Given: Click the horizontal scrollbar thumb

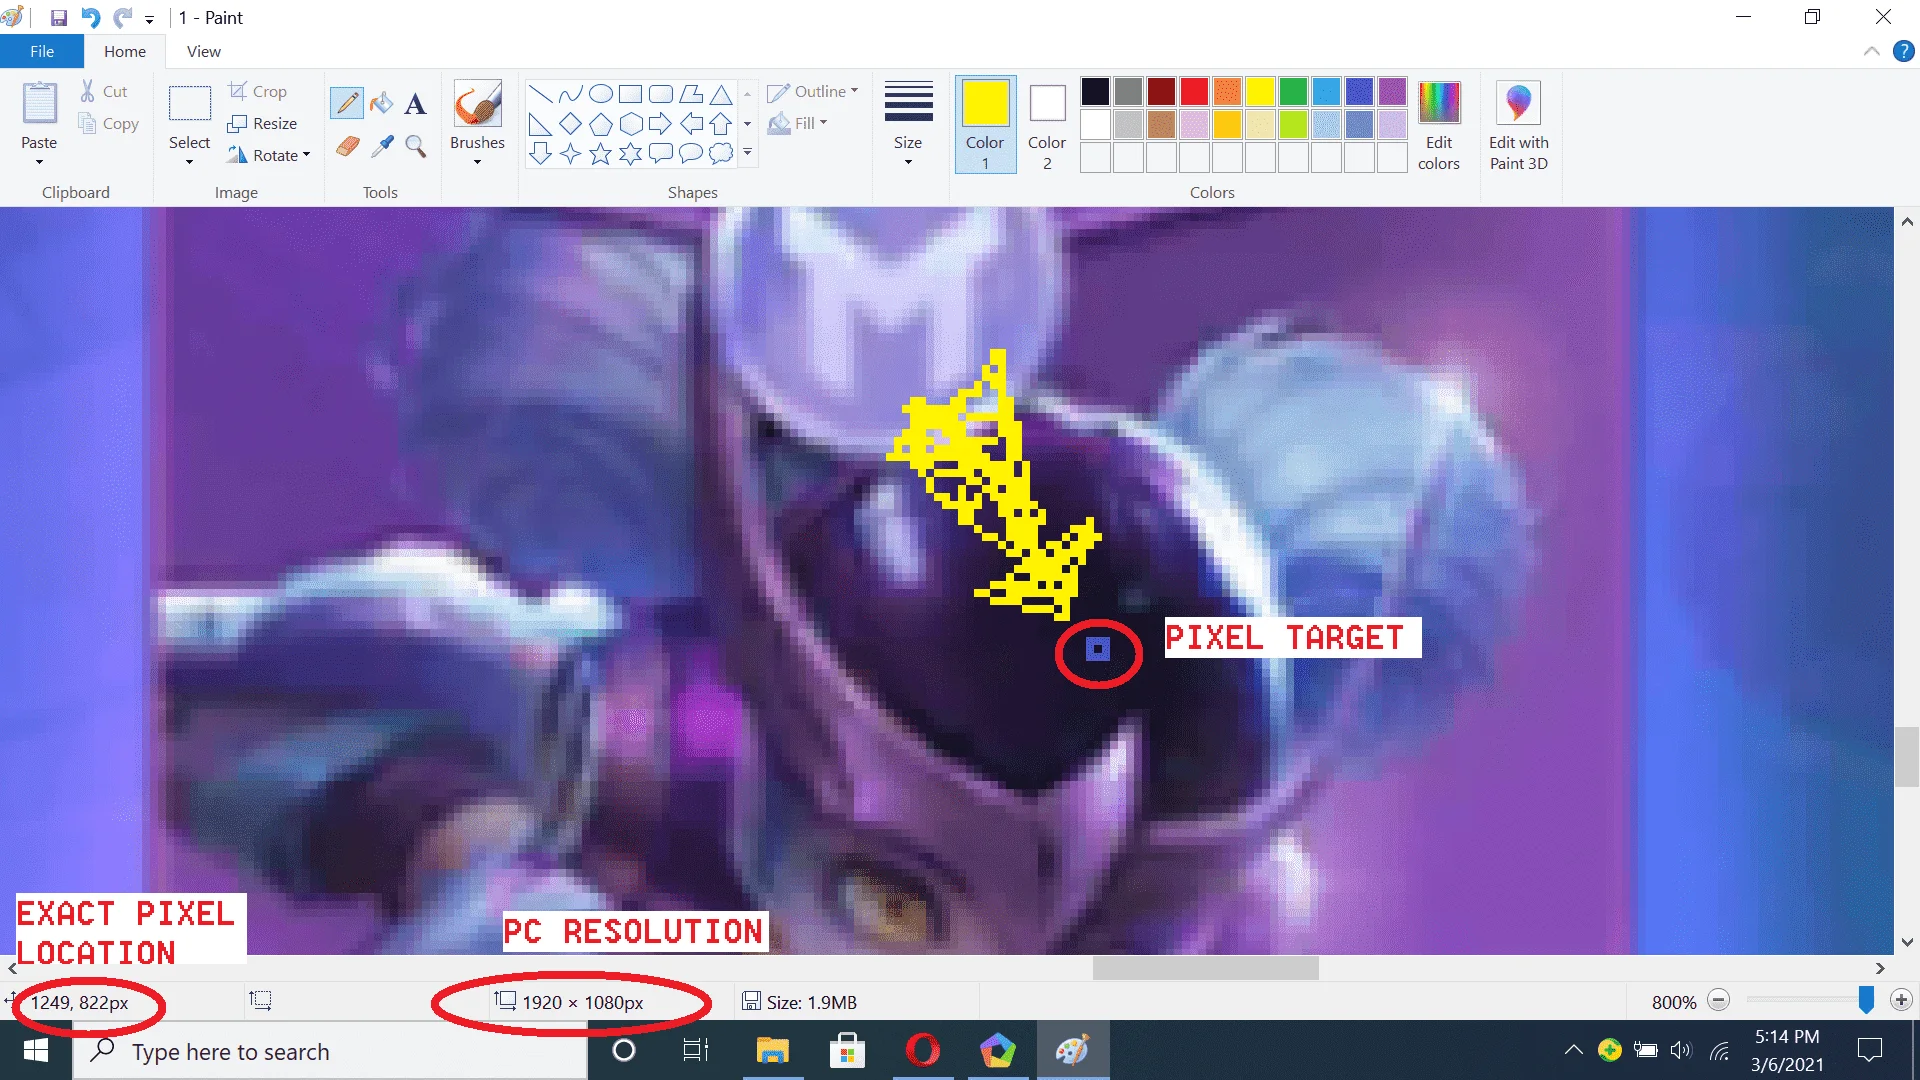Looking at the screenshot, I should coord(1205,968).
